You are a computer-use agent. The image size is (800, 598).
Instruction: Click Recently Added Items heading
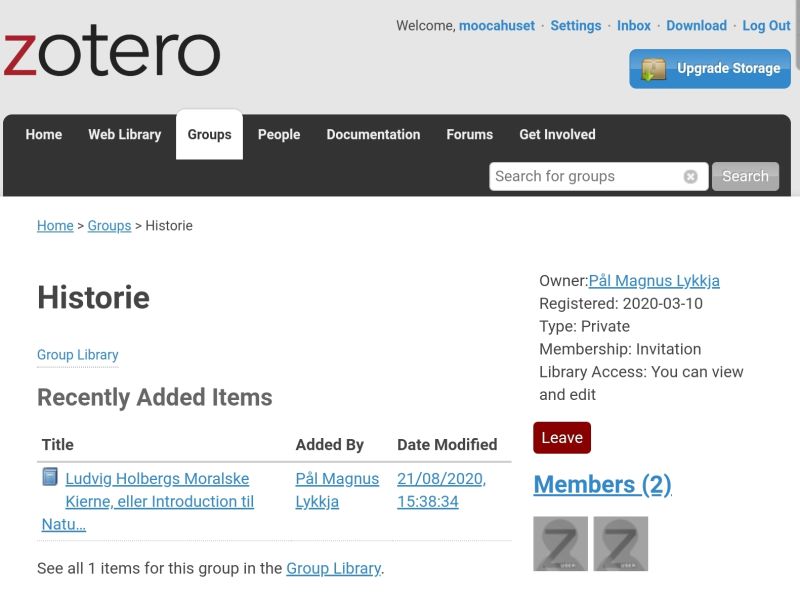[155, 397]
